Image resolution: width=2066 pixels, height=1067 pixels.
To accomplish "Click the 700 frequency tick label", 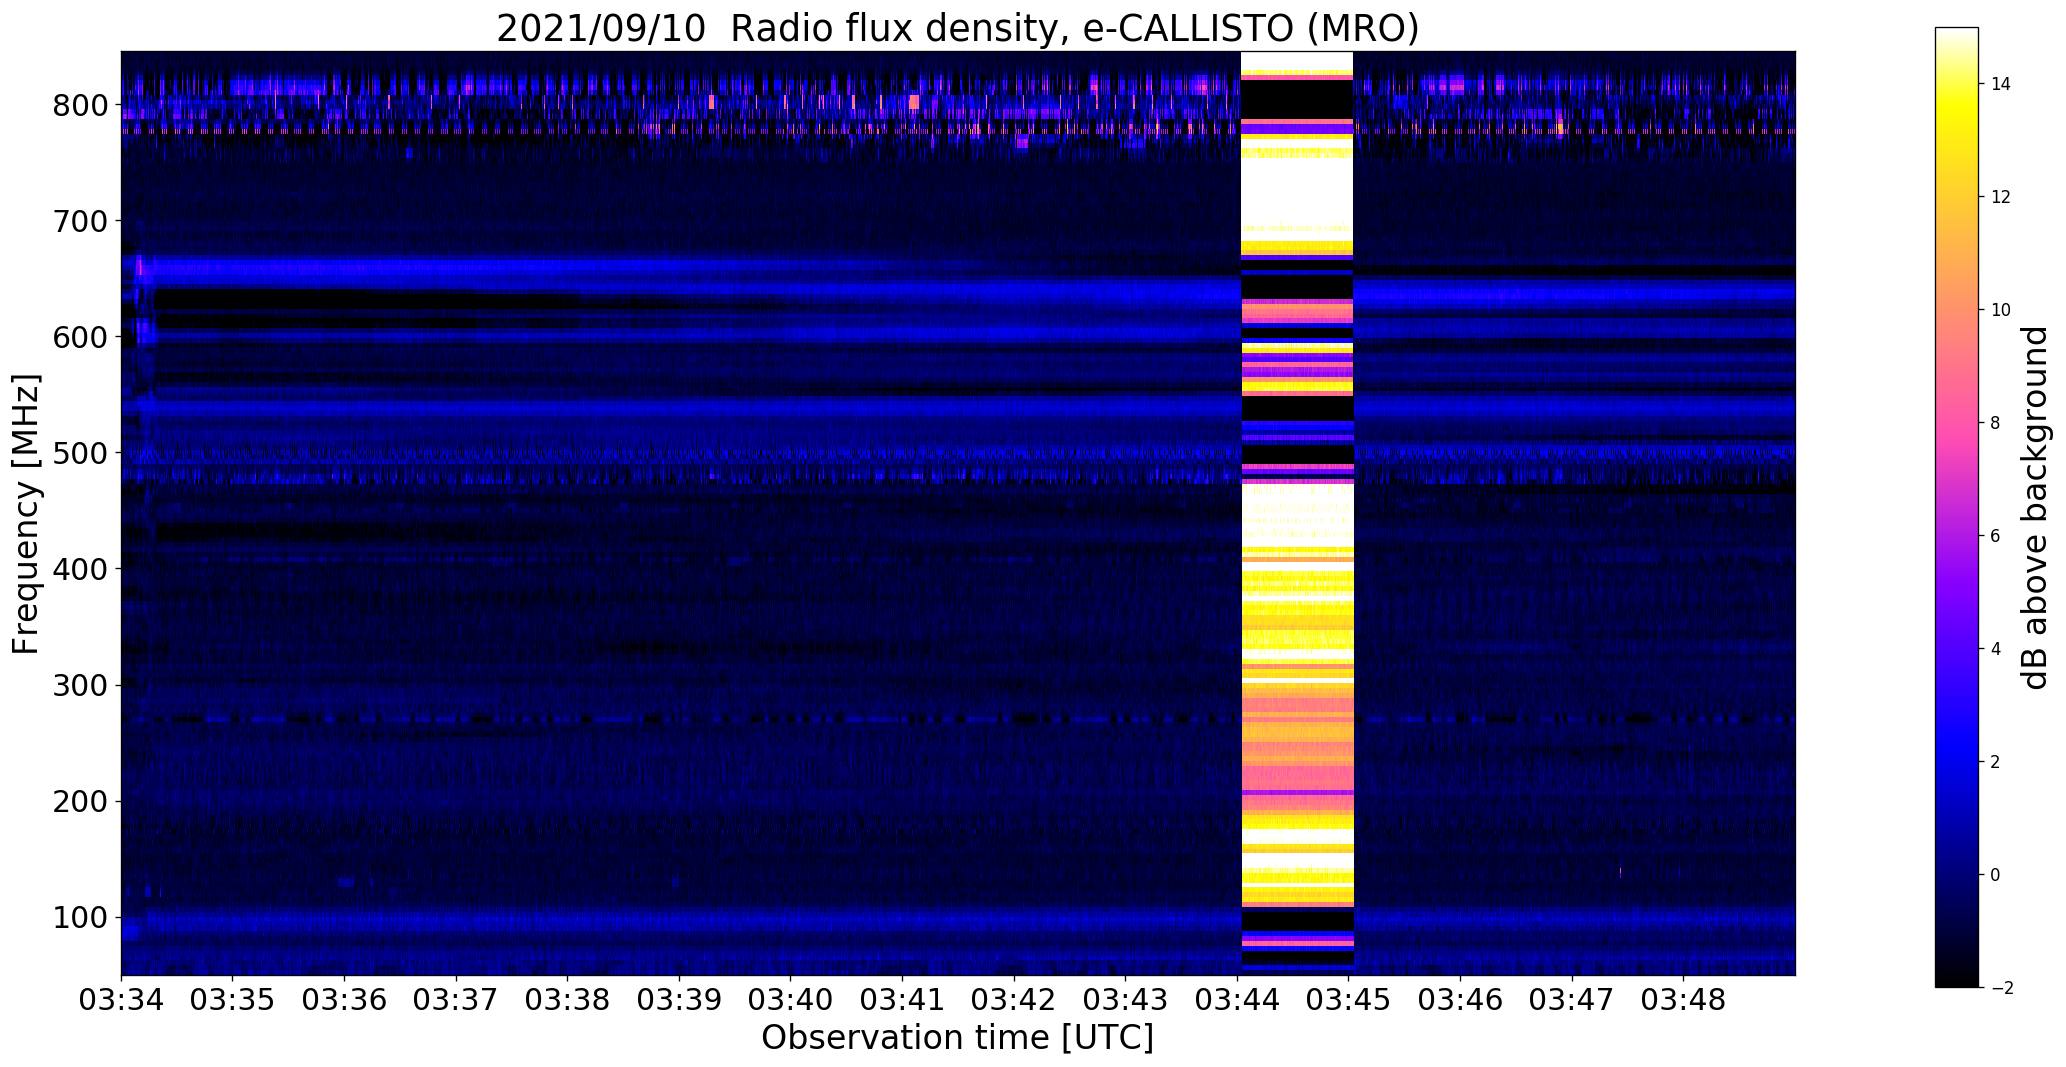I will coord(80,221).
